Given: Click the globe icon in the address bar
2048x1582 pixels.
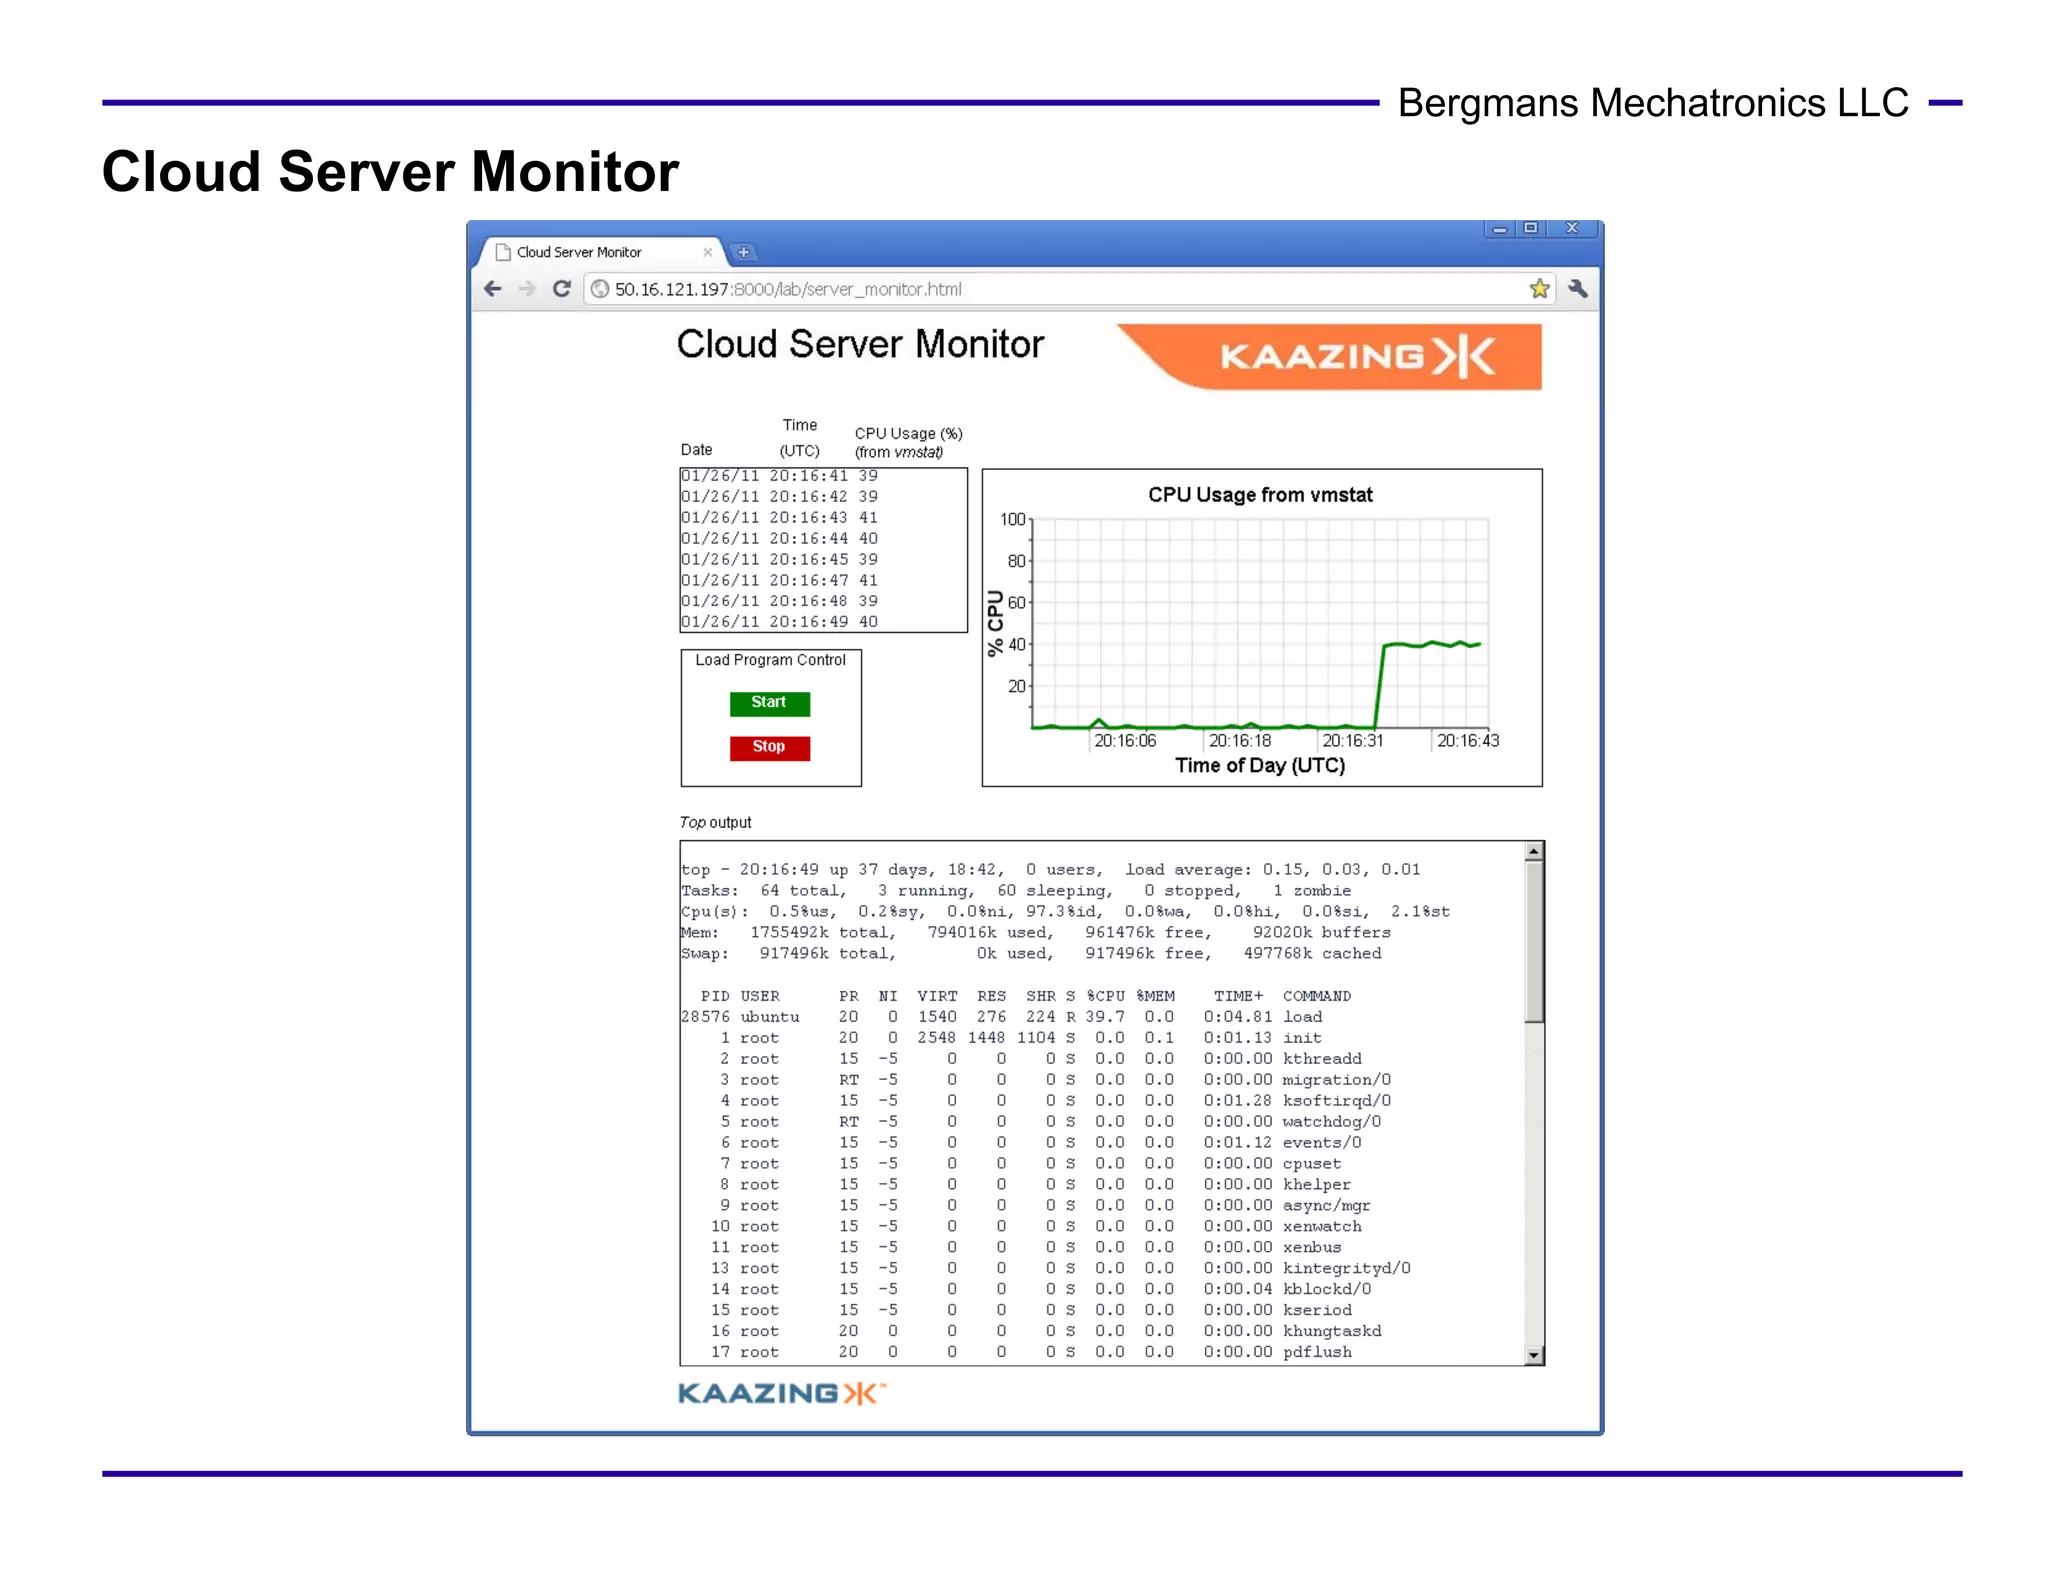Looking at the screenshot, I should (x=600, y=289).
